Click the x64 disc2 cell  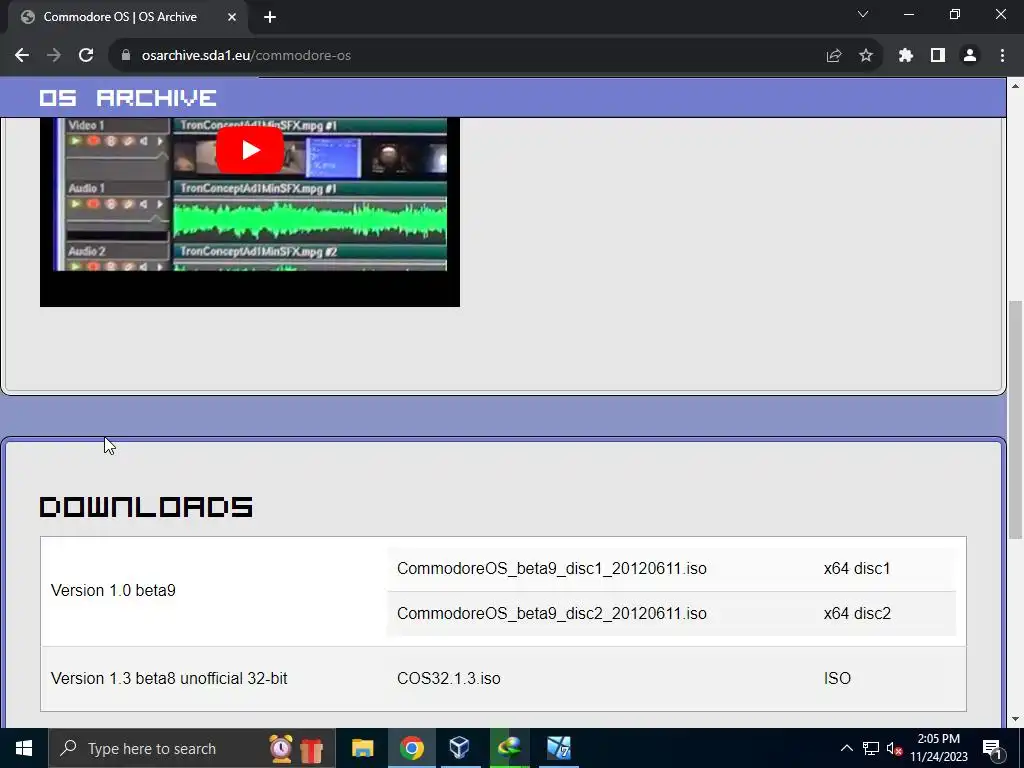coord(857,613)
